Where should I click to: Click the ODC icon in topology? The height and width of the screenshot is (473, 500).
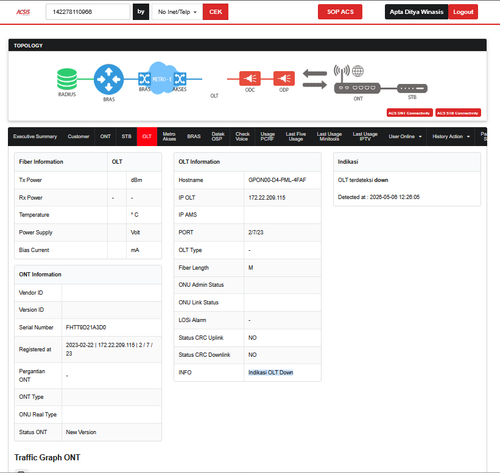pos(250,79)
